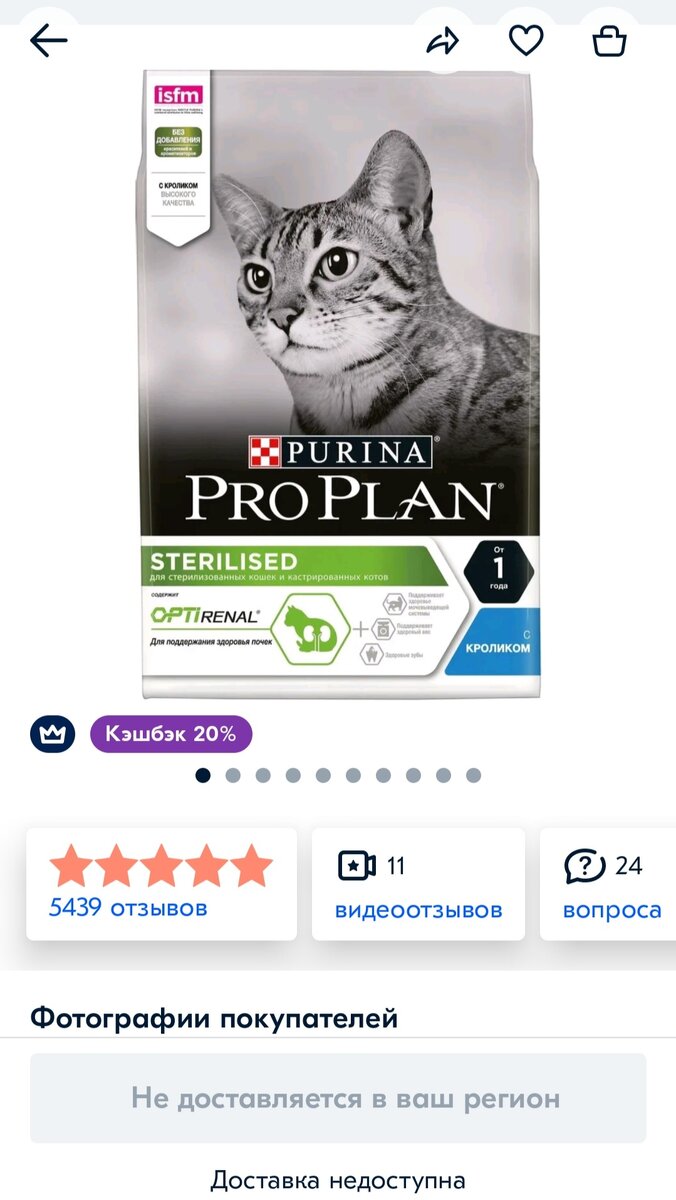Go back with the left arrow icon
Viewport: 676px width, 1200px height.
(x=49, y=40)
